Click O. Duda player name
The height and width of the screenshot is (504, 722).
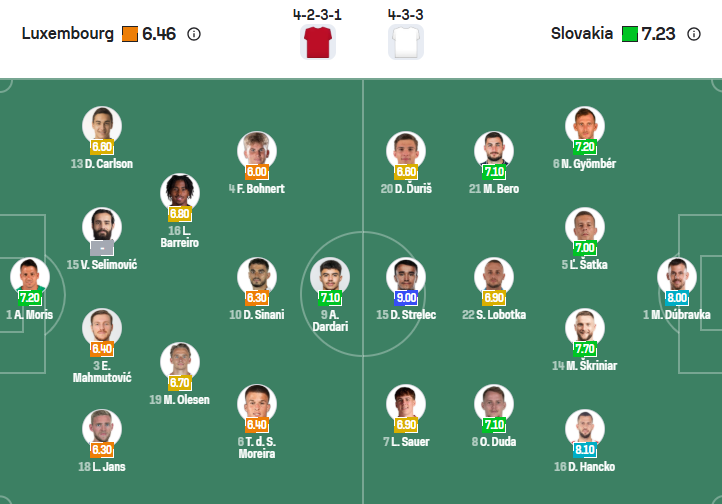[494, 441]
